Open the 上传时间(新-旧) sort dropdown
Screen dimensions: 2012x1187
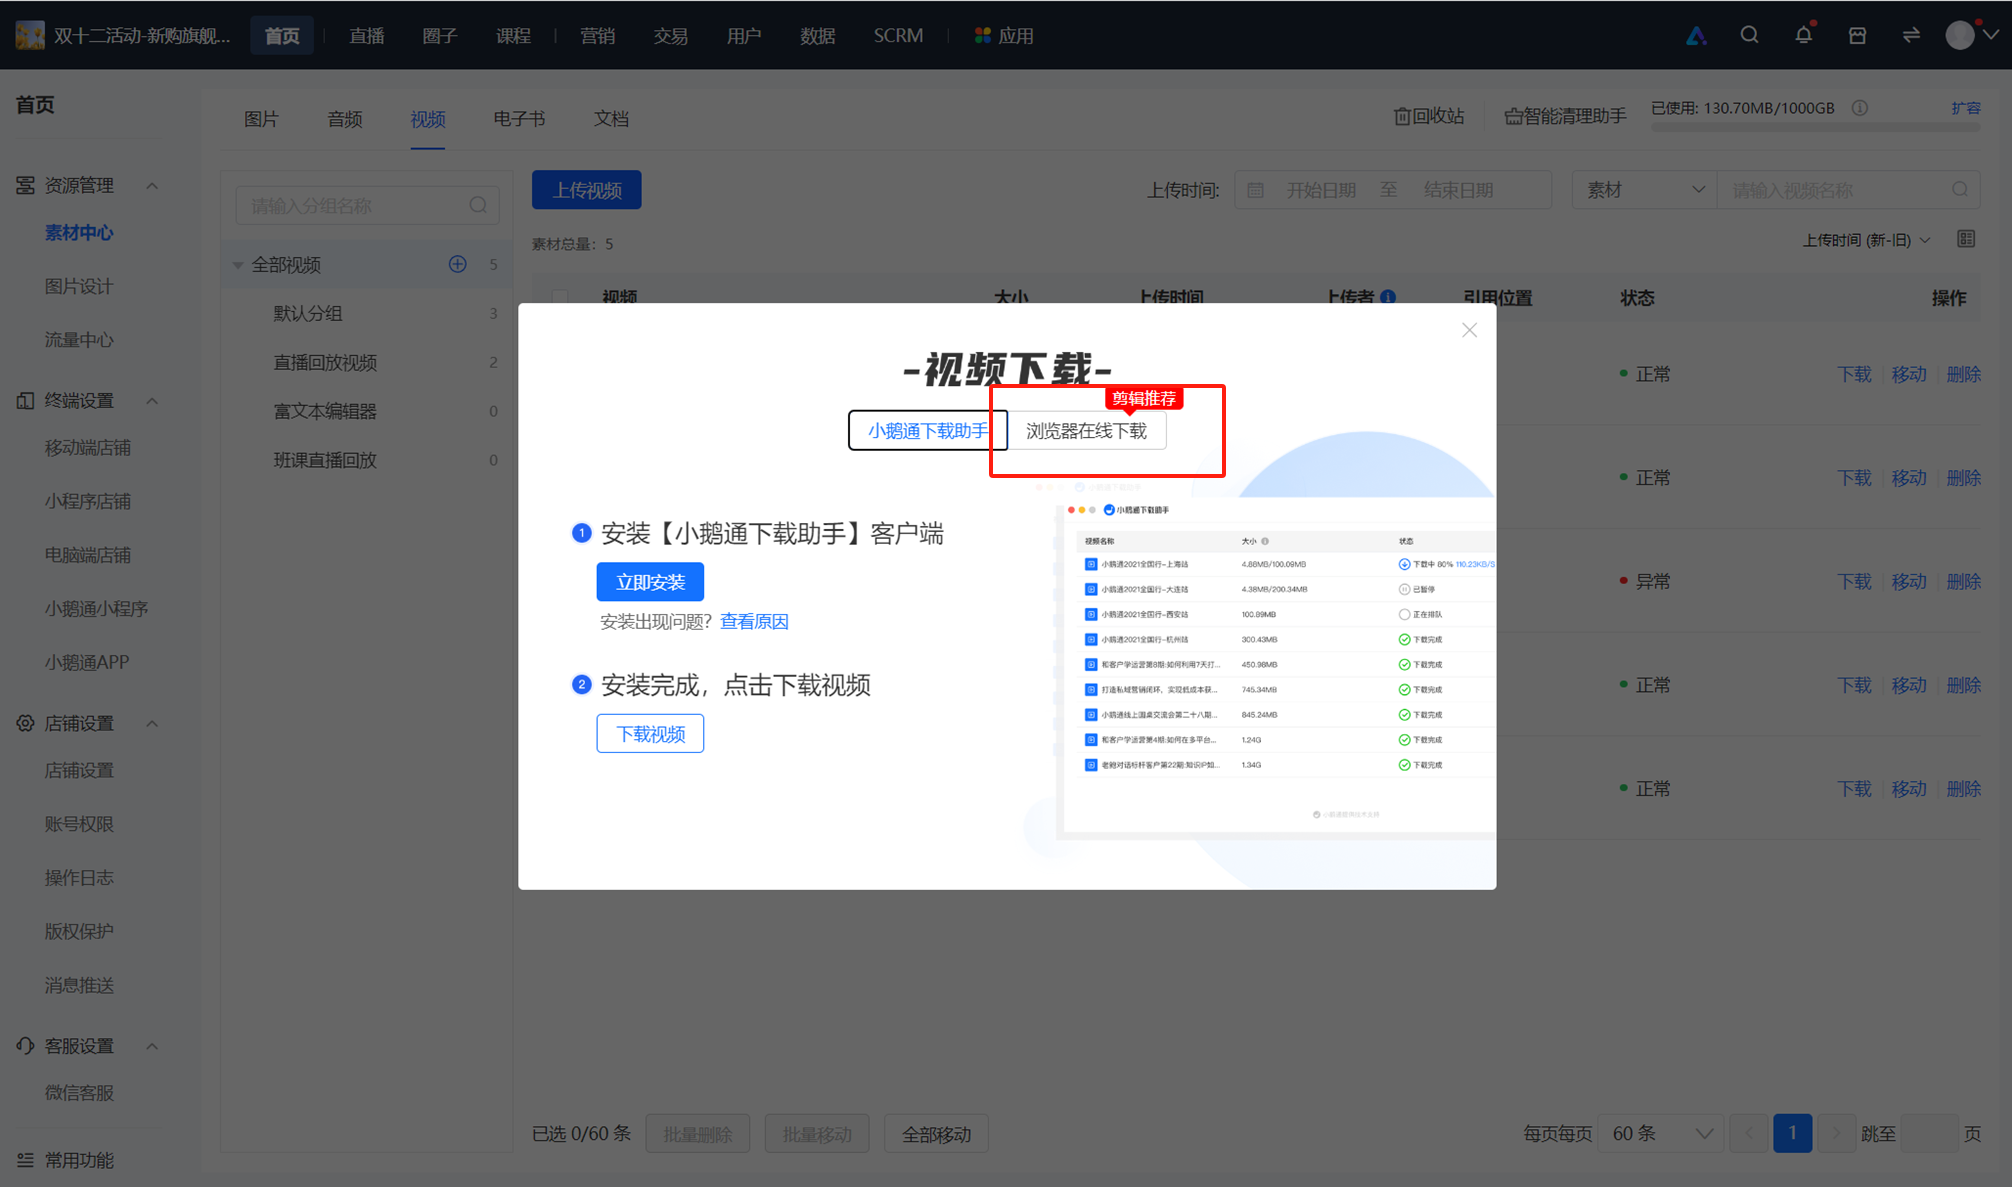pyautogui.click(x=1866, y=240)
